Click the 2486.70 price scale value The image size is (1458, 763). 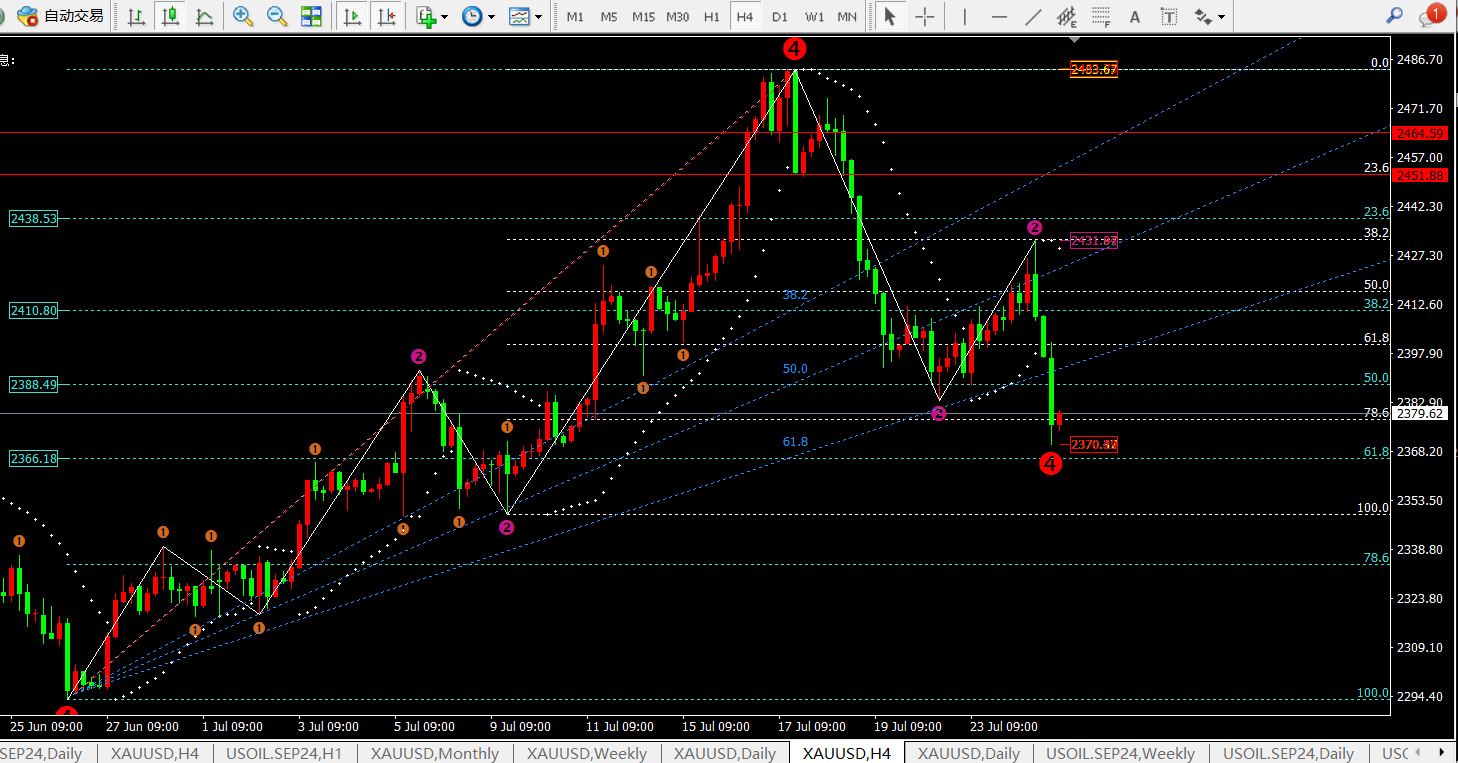(1420, 60)
